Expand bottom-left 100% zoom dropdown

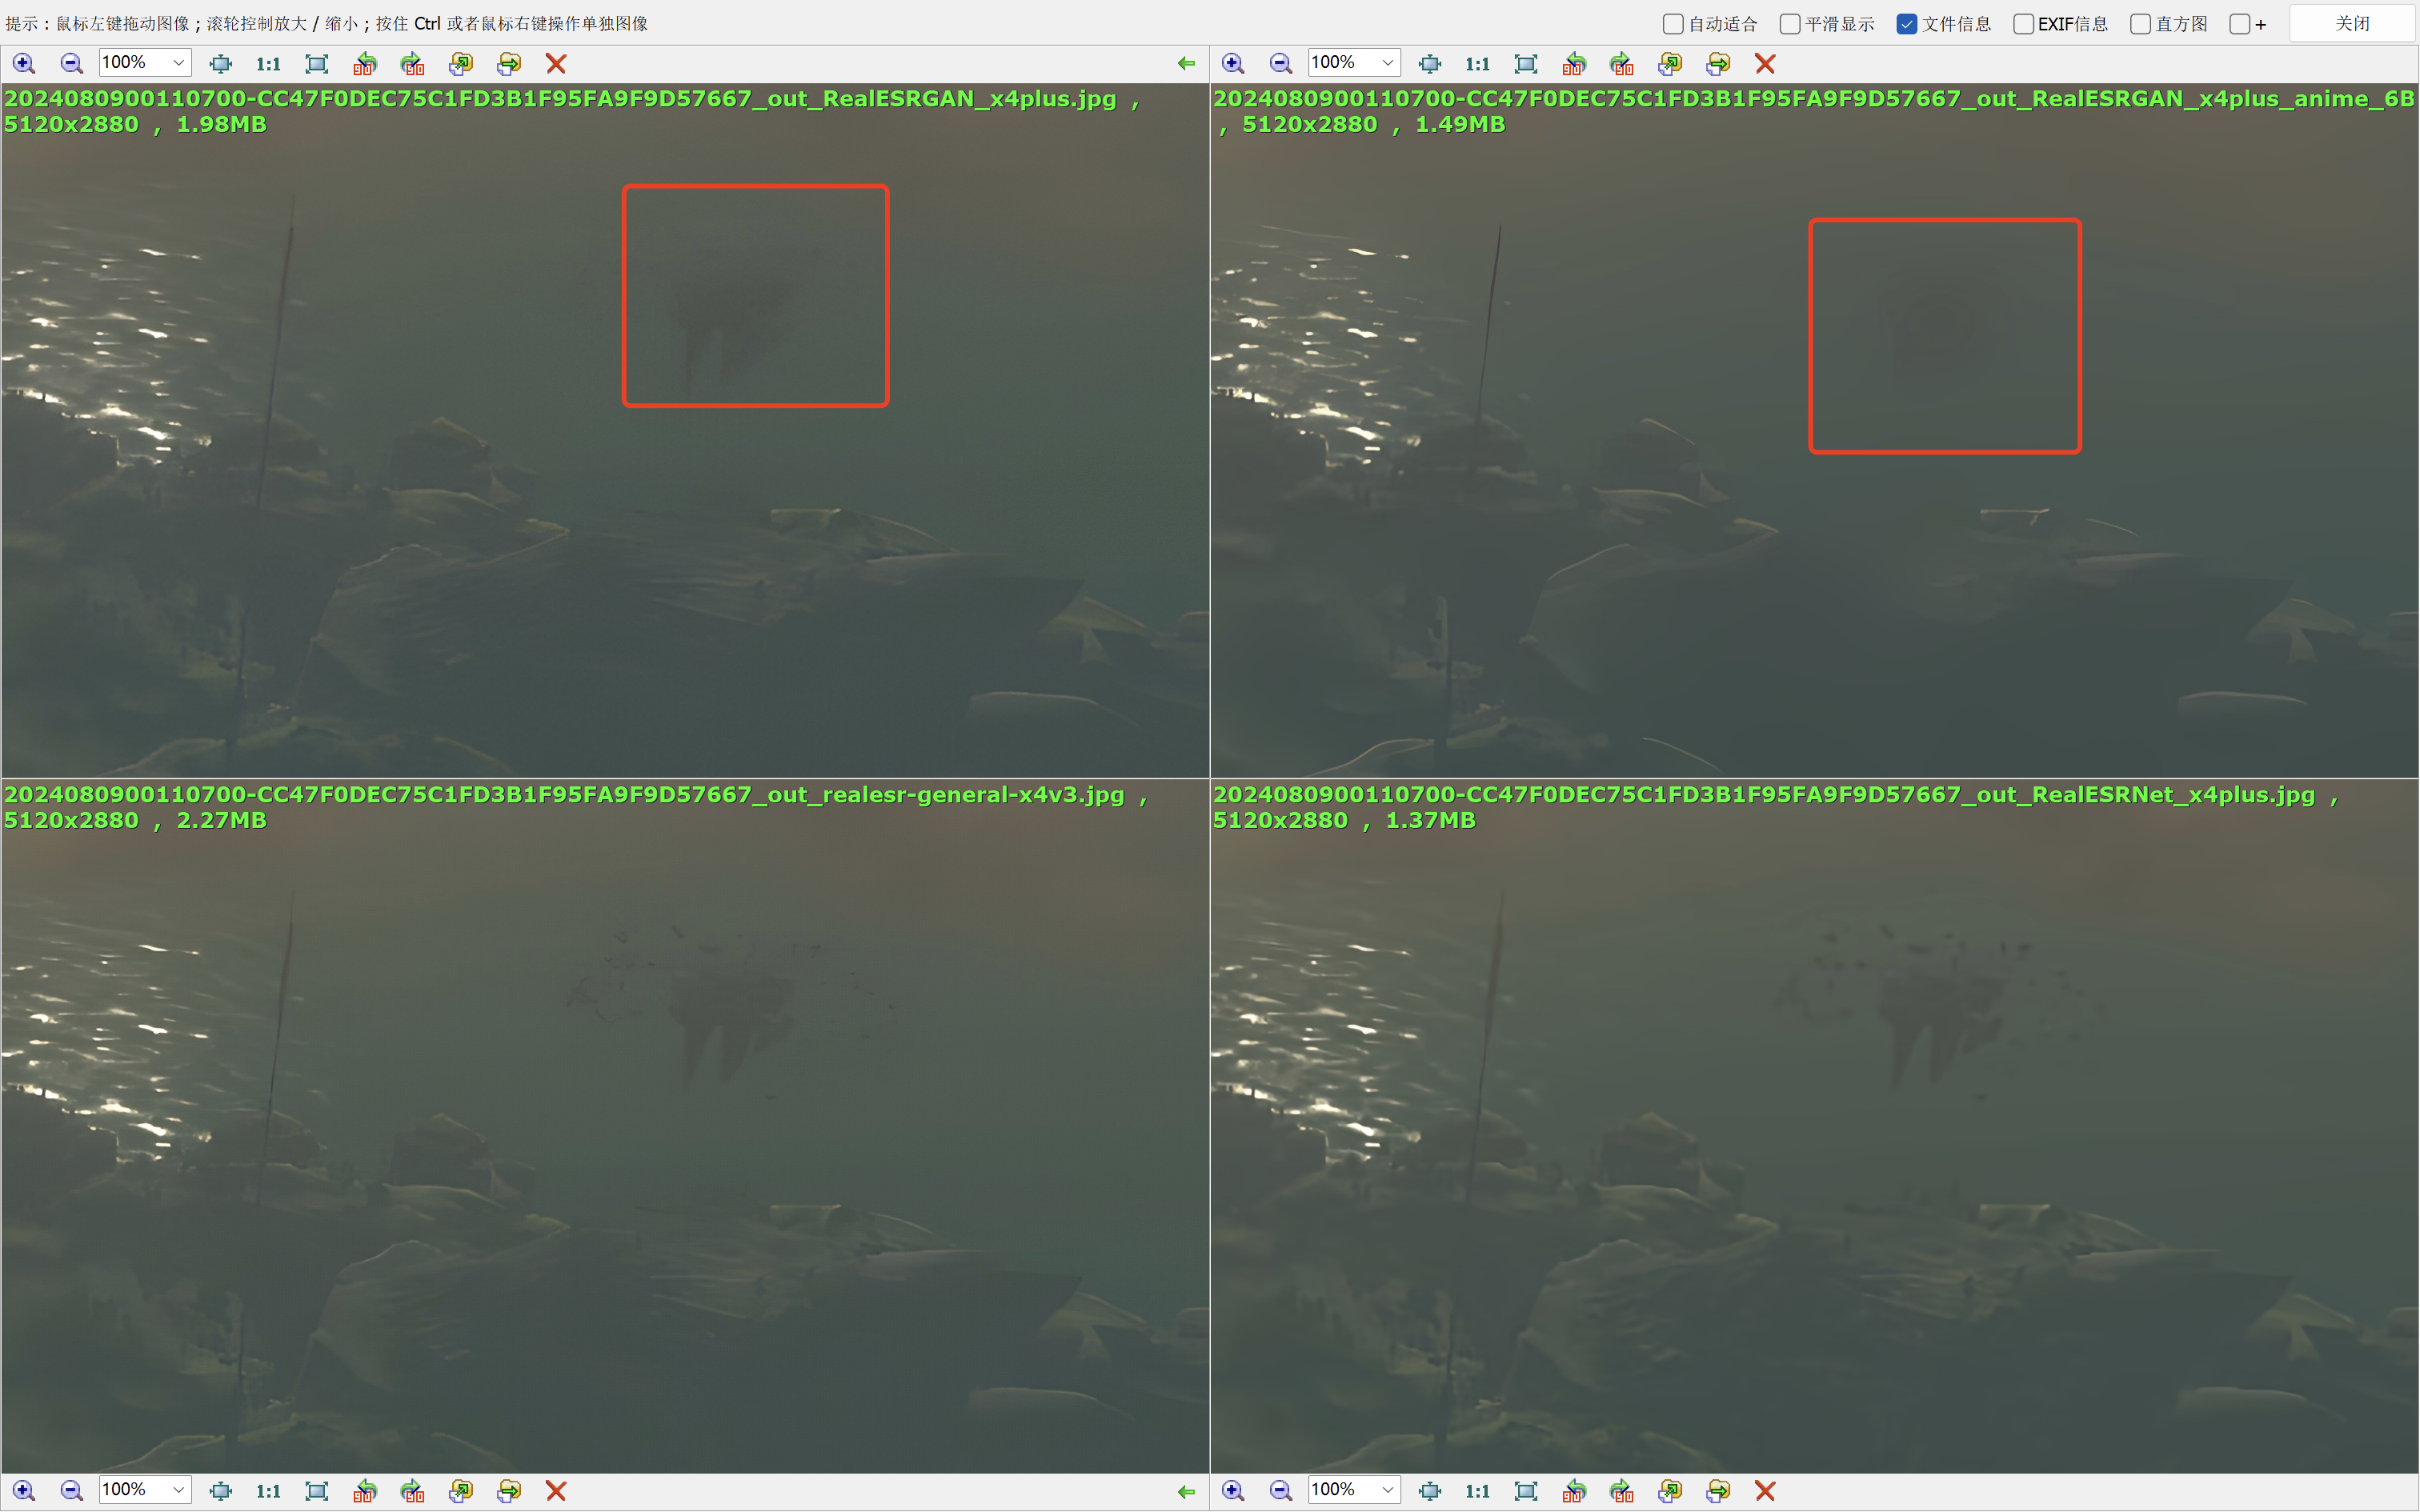click(x=178, y=1490)
